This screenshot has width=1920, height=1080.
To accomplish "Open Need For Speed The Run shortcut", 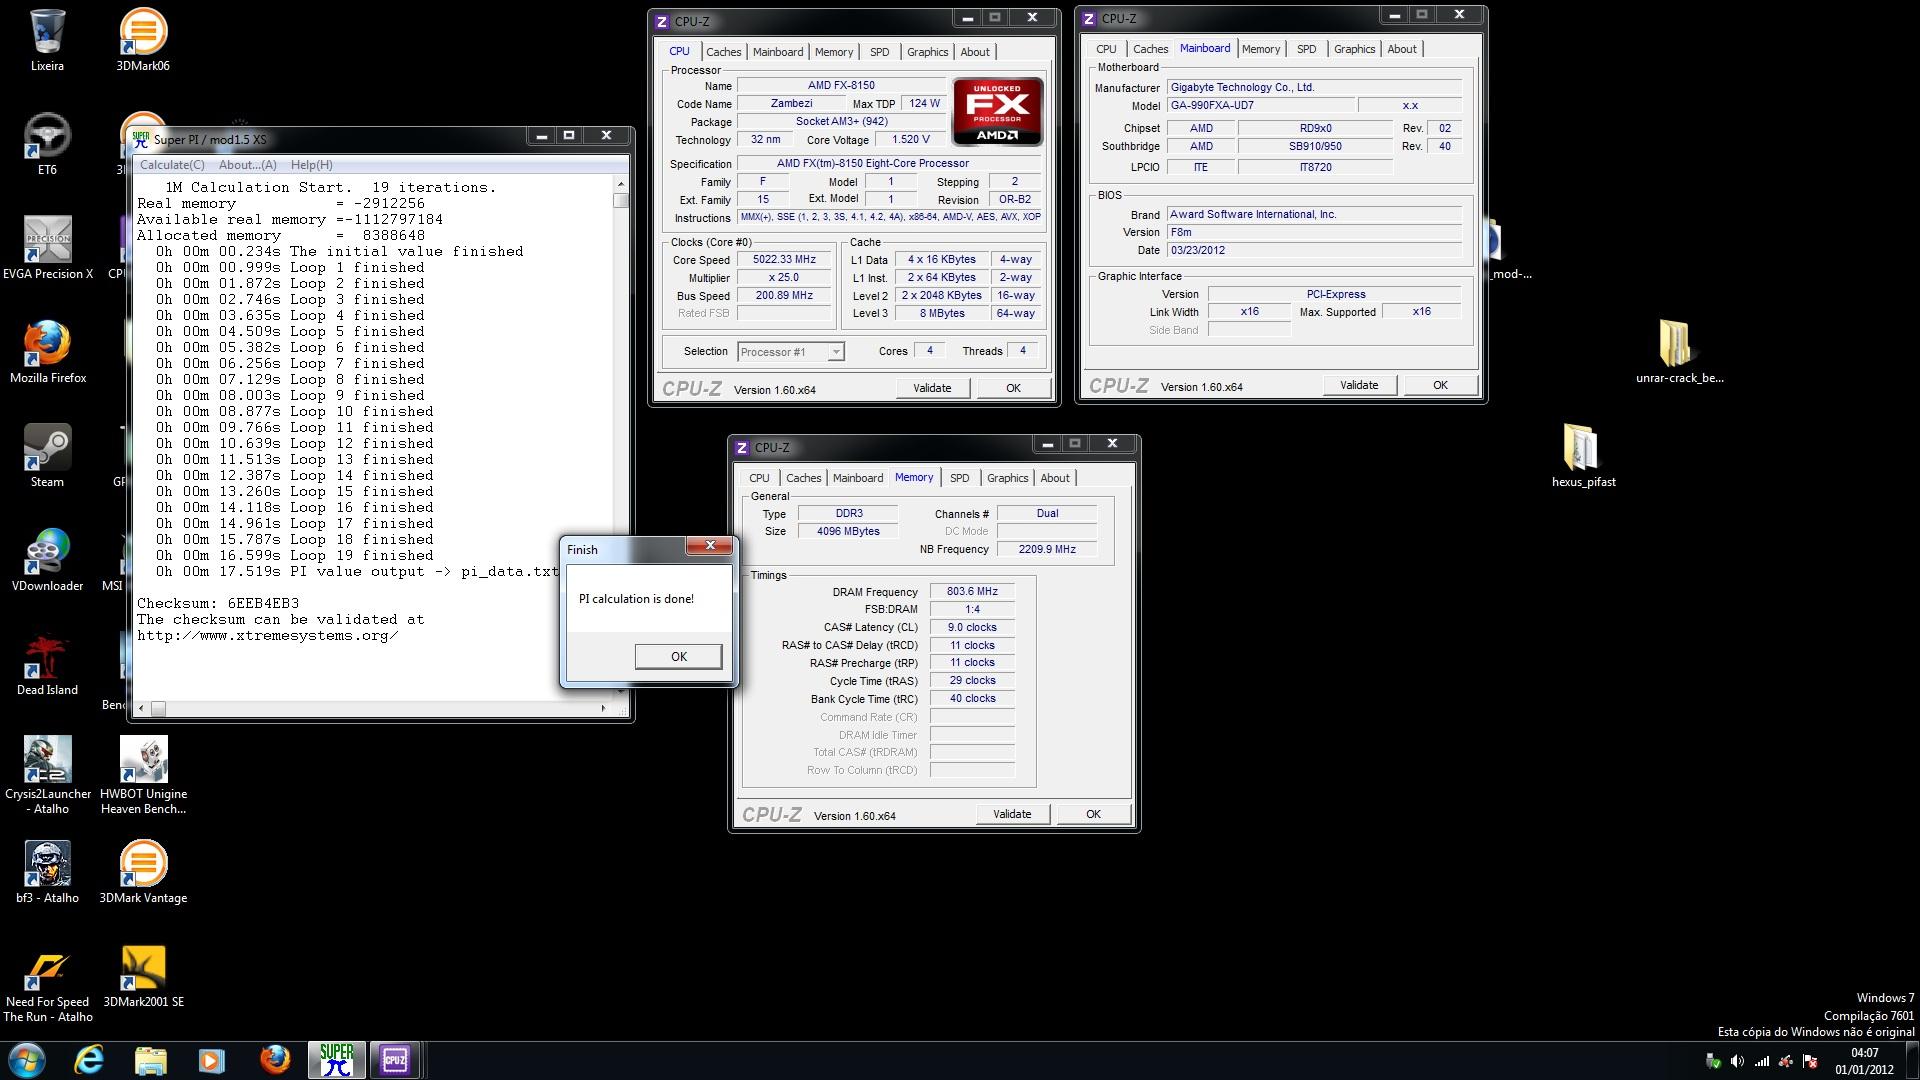I will [47, 983].
